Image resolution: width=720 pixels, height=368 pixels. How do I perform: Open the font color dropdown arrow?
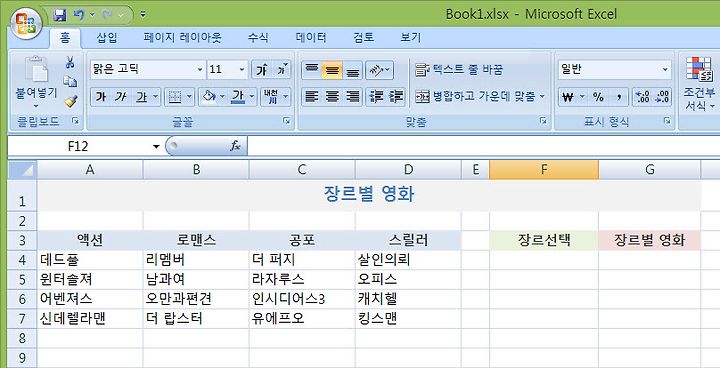(x=252, y=97)
